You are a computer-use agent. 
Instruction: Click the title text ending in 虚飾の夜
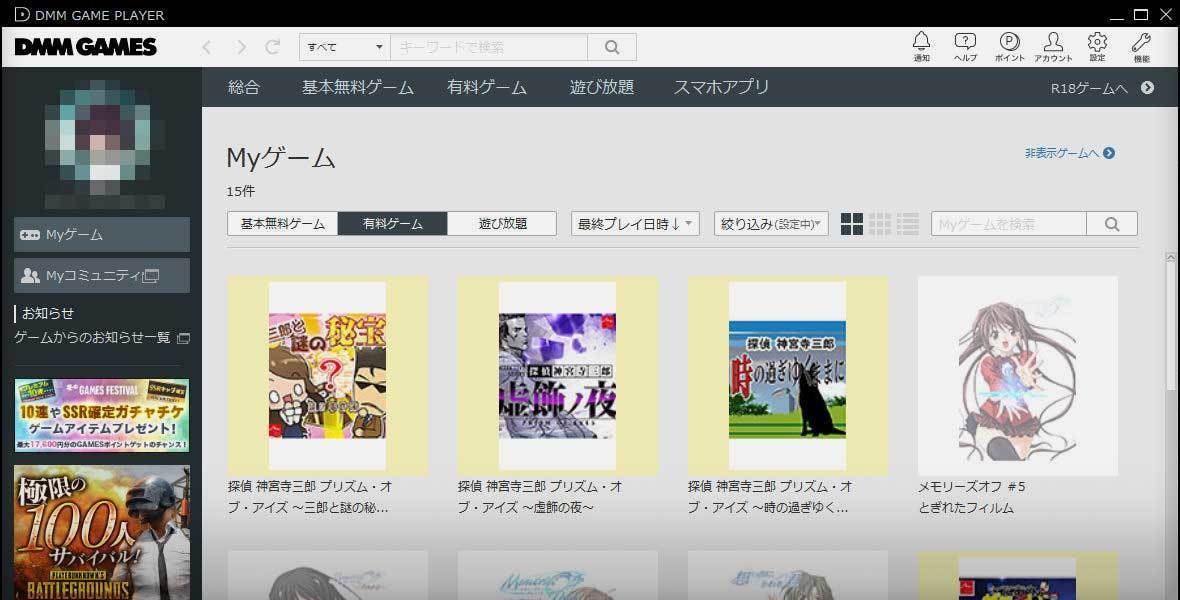coord(540,497)
